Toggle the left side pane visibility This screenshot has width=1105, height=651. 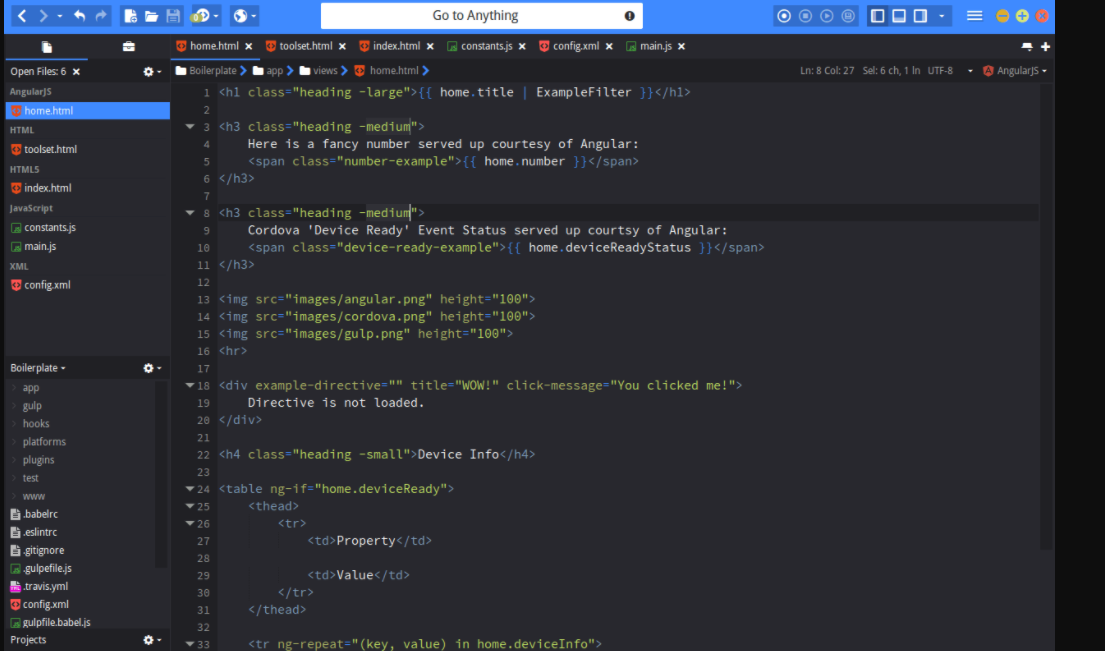877,16
